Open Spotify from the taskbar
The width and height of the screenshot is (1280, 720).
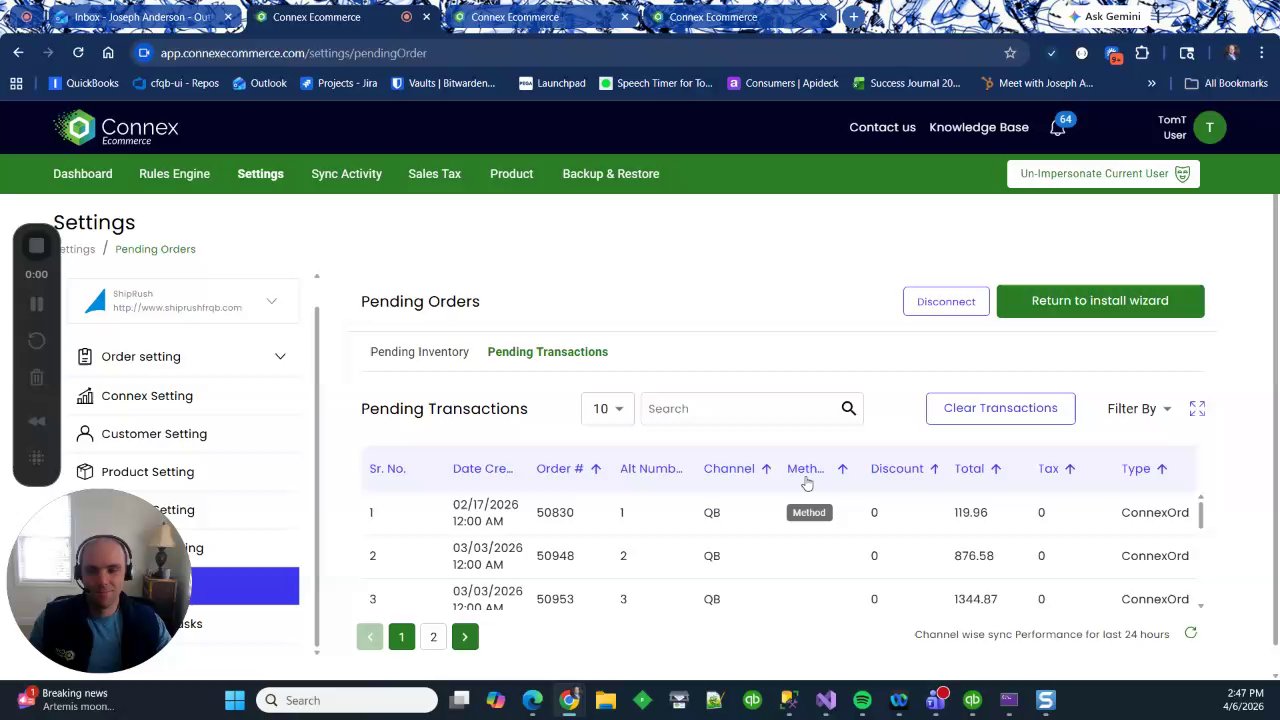coord(862,700)
